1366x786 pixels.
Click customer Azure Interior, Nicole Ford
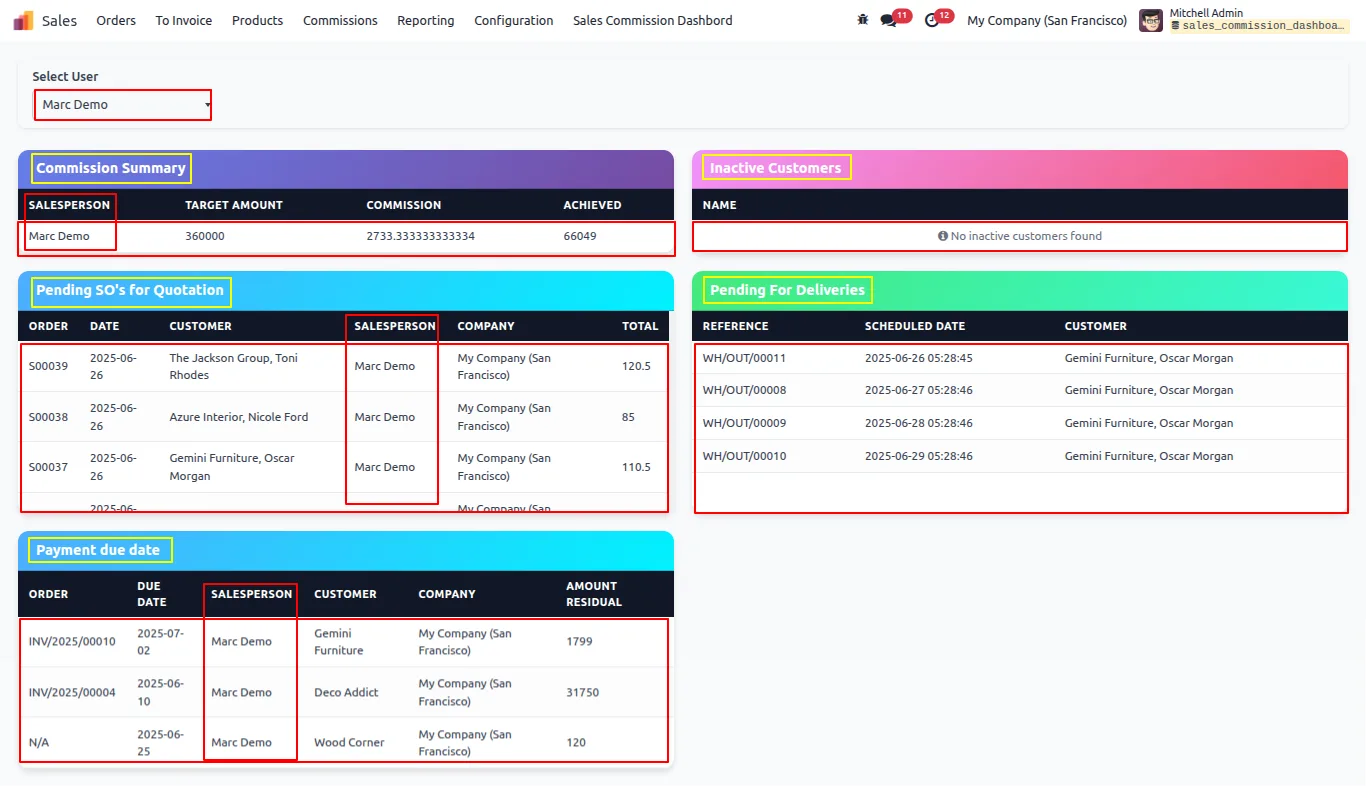[239, 417]
